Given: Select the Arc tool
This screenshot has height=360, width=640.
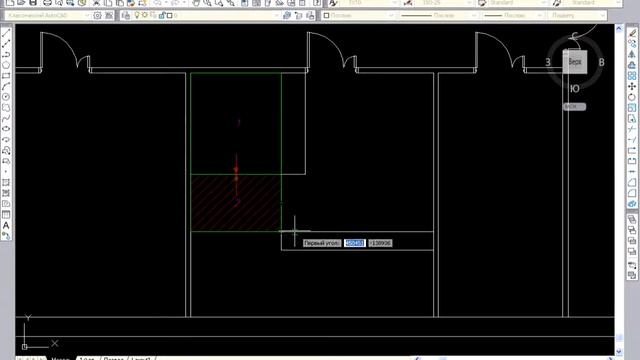Looking at the screenshot, I should (6, 87).
